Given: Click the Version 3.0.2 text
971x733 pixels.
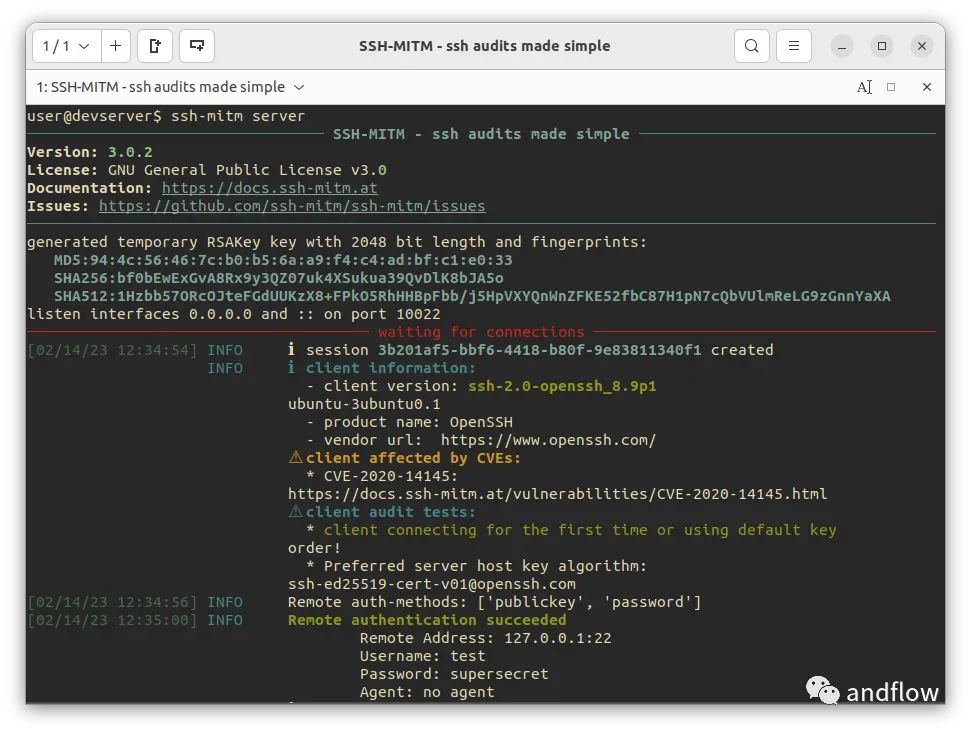Looking at the screenshot, I should pos(89,152).
